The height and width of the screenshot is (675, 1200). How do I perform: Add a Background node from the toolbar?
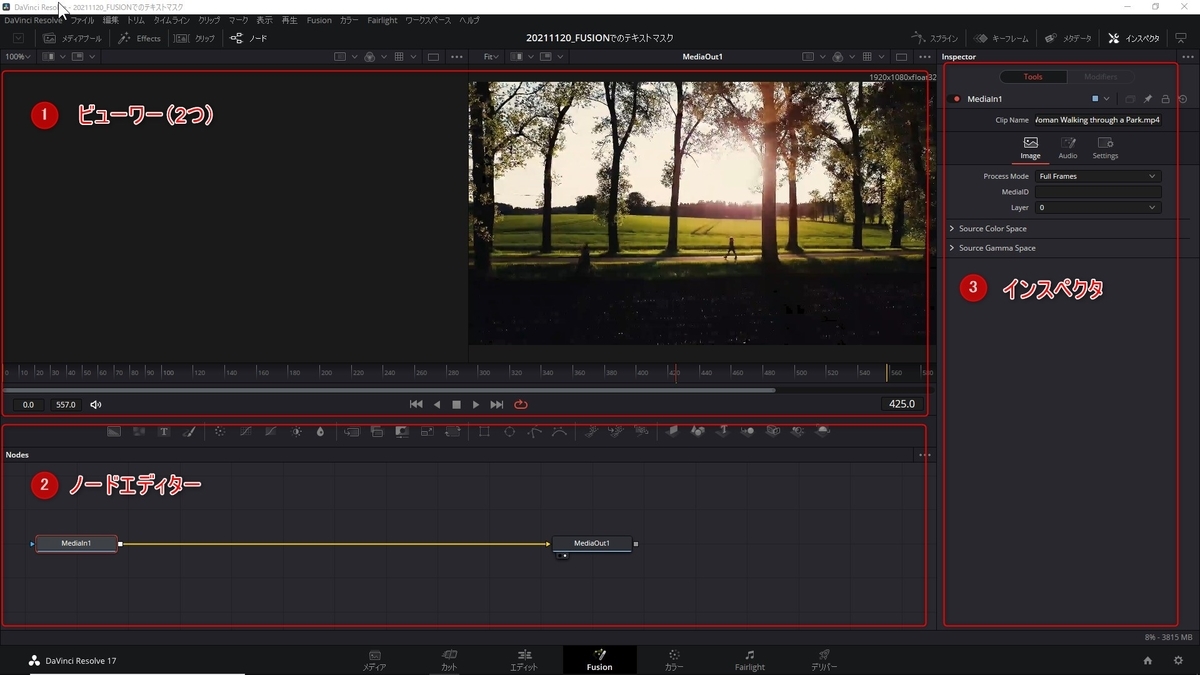(114, 432)
